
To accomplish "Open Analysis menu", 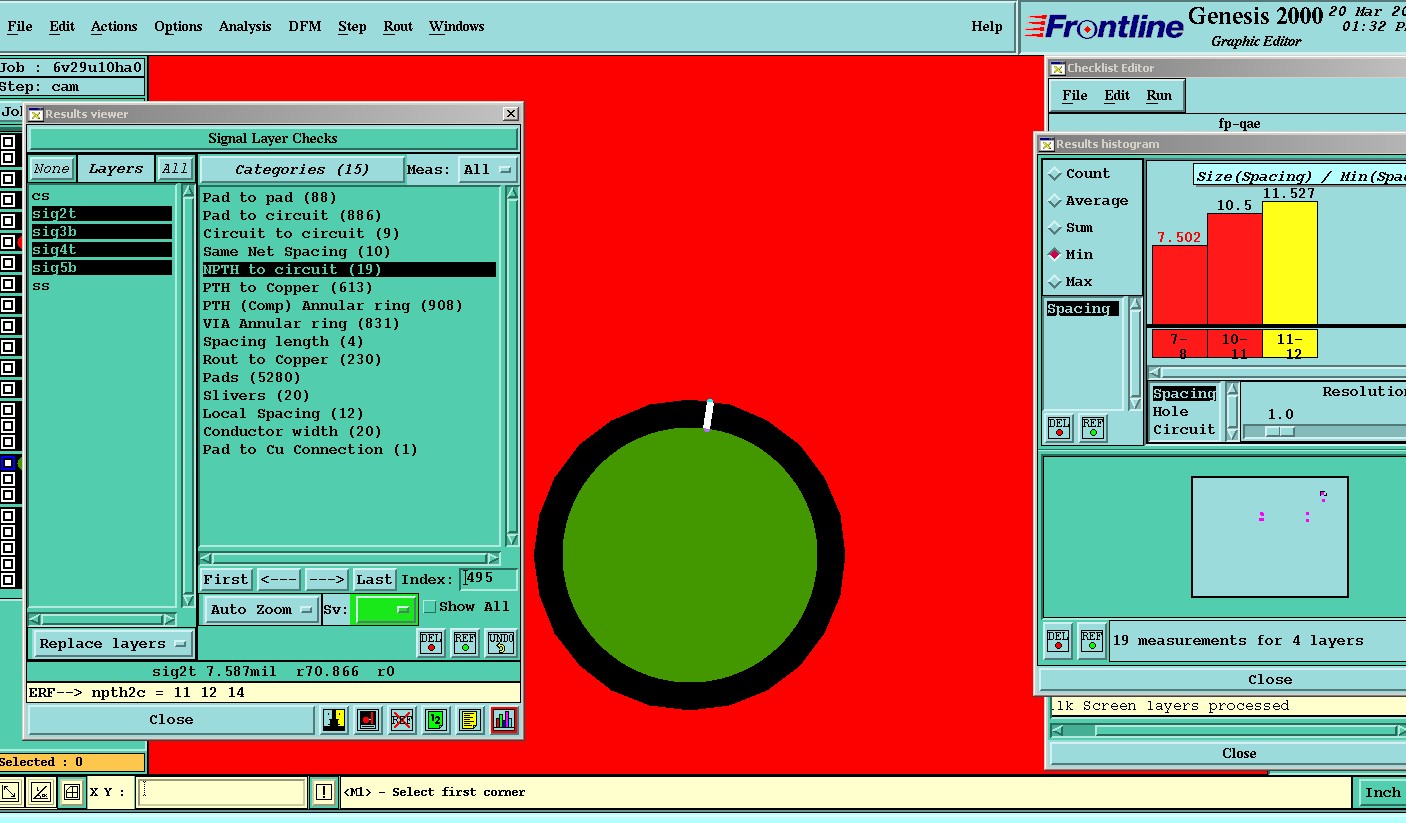I will [x=245, y=26].
